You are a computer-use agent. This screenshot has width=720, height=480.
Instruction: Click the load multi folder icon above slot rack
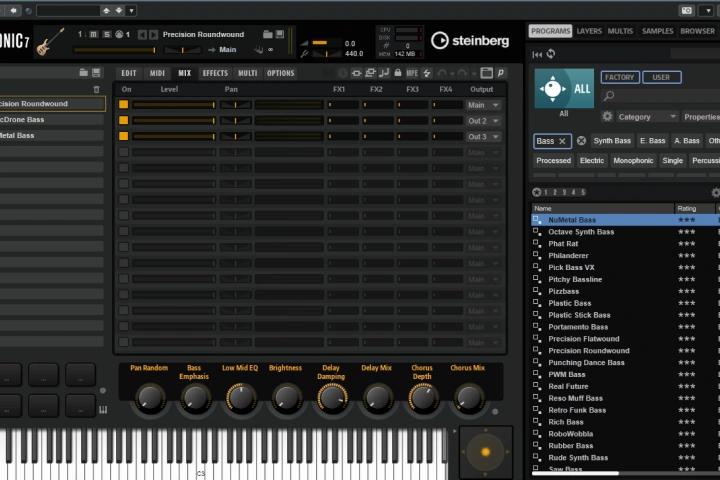click(84, 73)
